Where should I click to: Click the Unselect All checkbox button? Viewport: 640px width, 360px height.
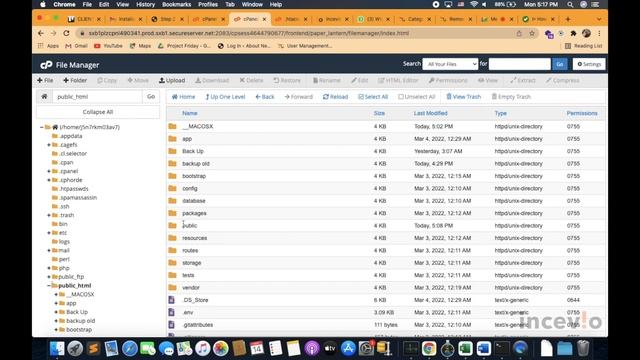click(x=416, y=97)
